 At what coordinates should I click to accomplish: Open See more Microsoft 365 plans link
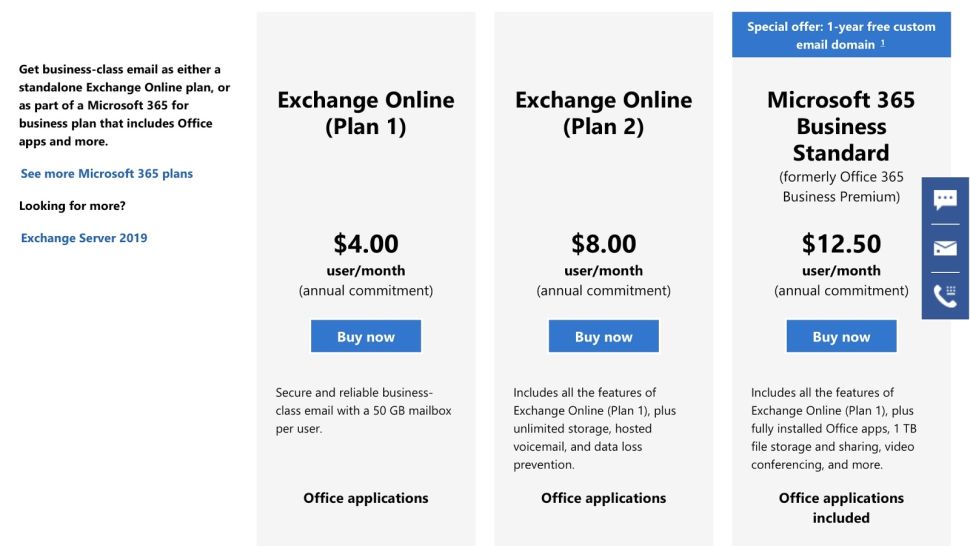pyautogui.click(x=106, y=174)
